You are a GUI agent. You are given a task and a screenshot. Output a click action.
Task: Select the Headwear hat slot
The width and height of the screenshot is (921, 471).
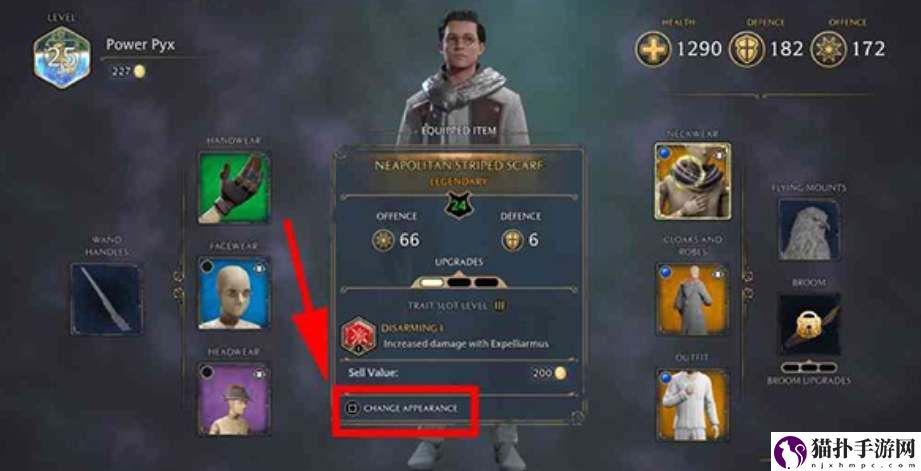234,399
